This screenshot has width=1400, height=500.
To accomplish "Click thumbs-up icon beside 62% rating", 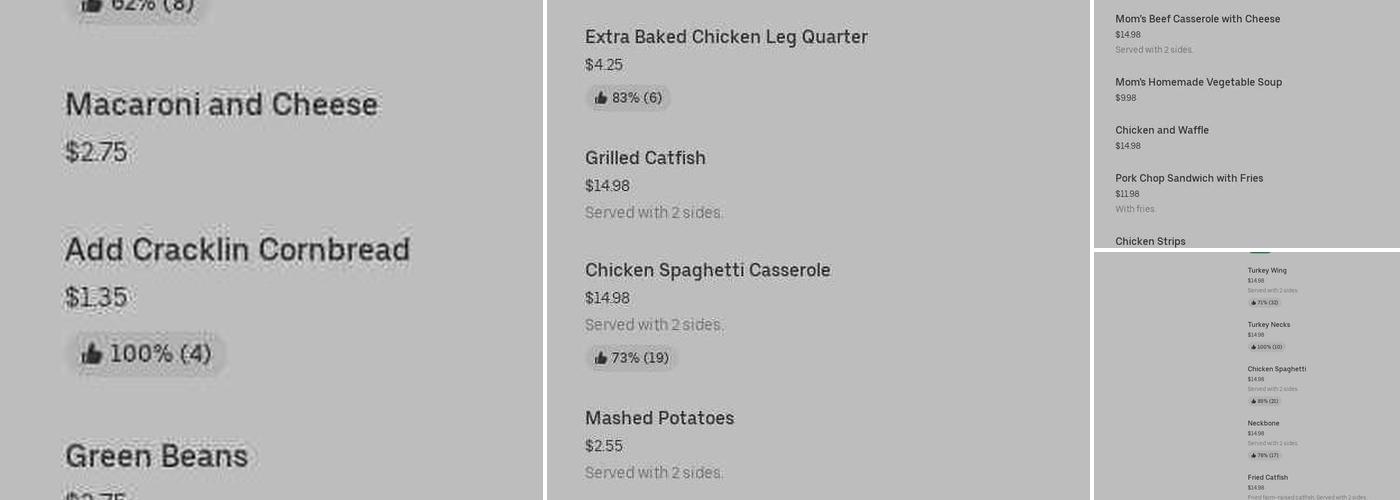I will [x=92, y=5].
